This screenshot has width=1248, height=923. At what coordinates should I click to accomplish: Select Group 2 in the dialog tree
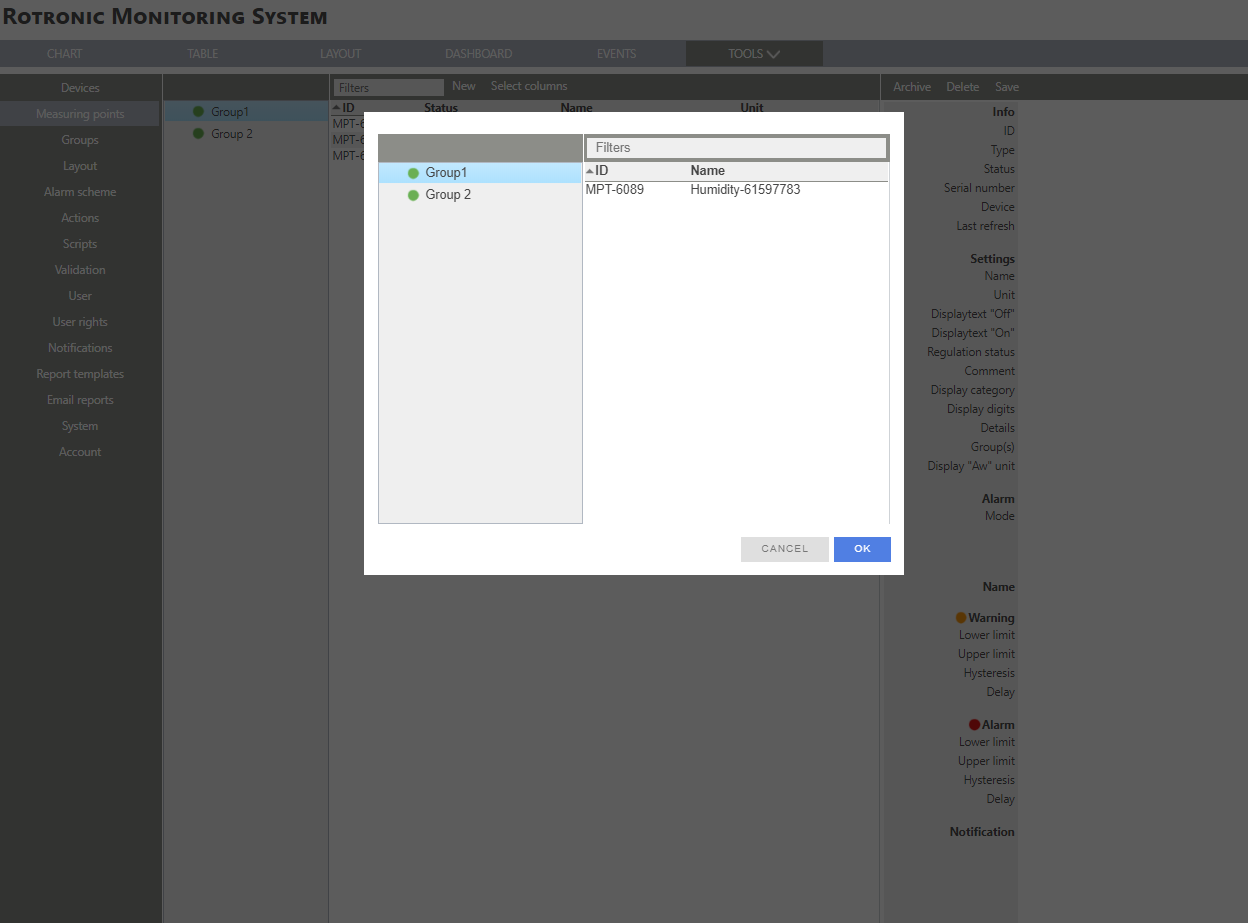coord(448,195)
